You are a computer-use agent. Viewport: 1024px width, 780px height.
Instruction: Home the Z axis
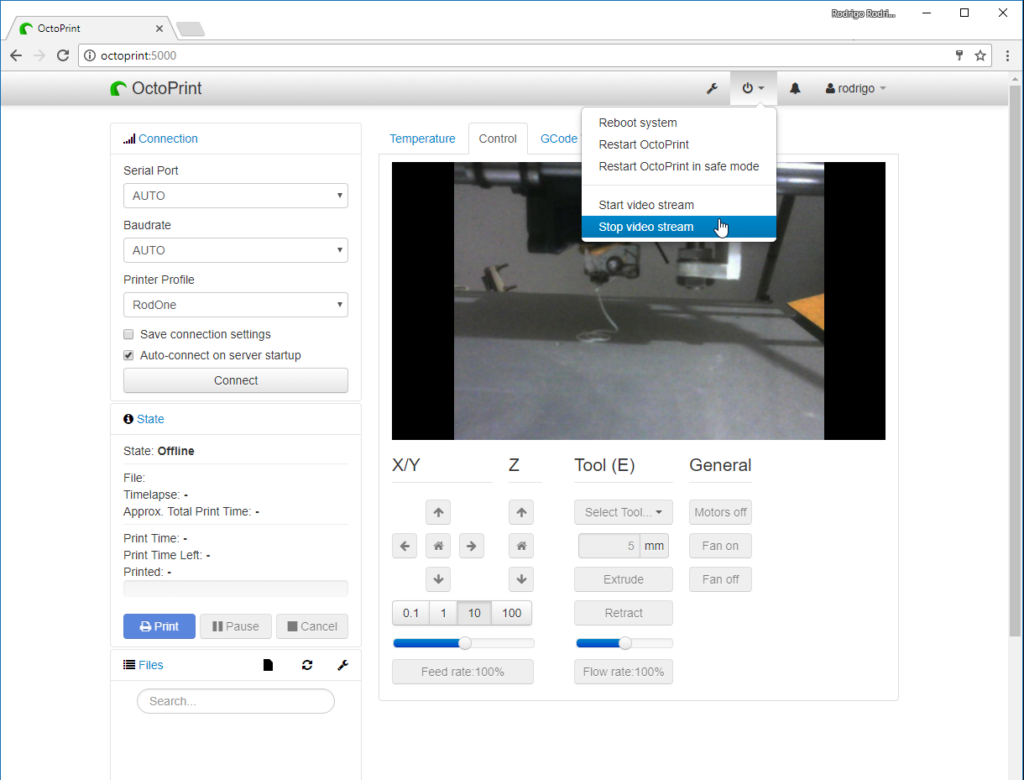coord(521,545)
